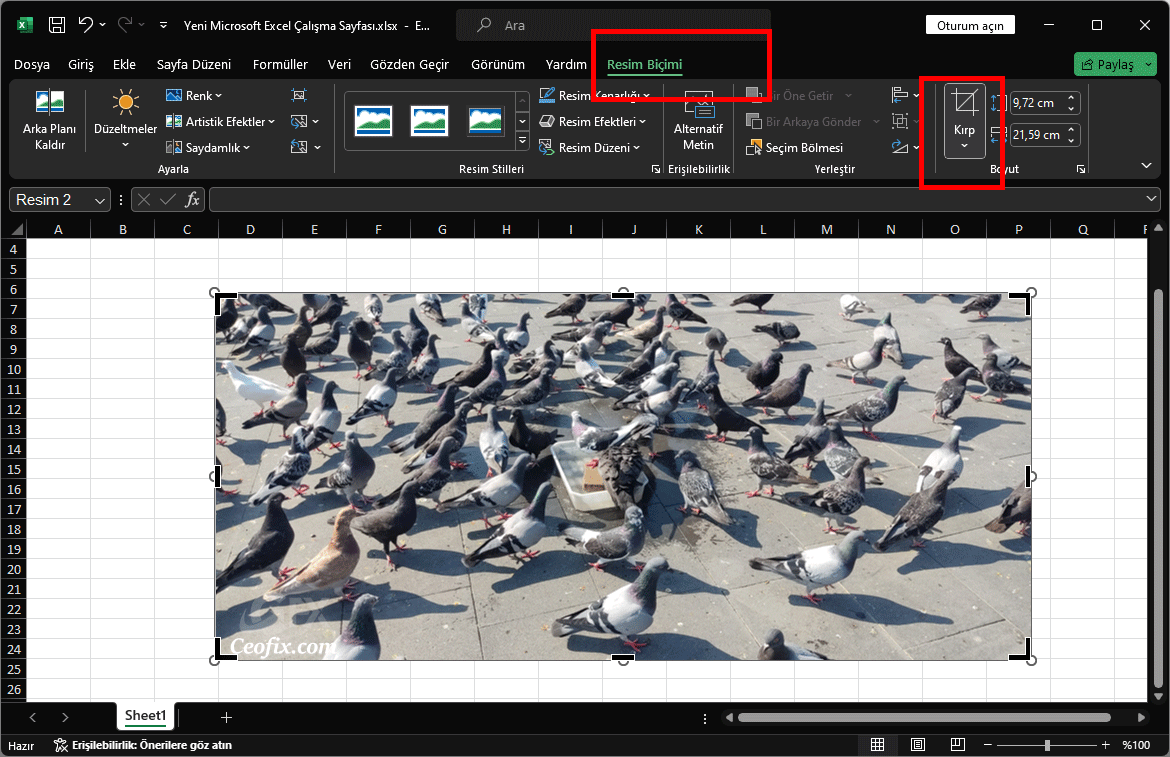The width and height of the screenshot is (1170, 757).
Task: Switch to the Ekle tab
Action: click(124, 65)
